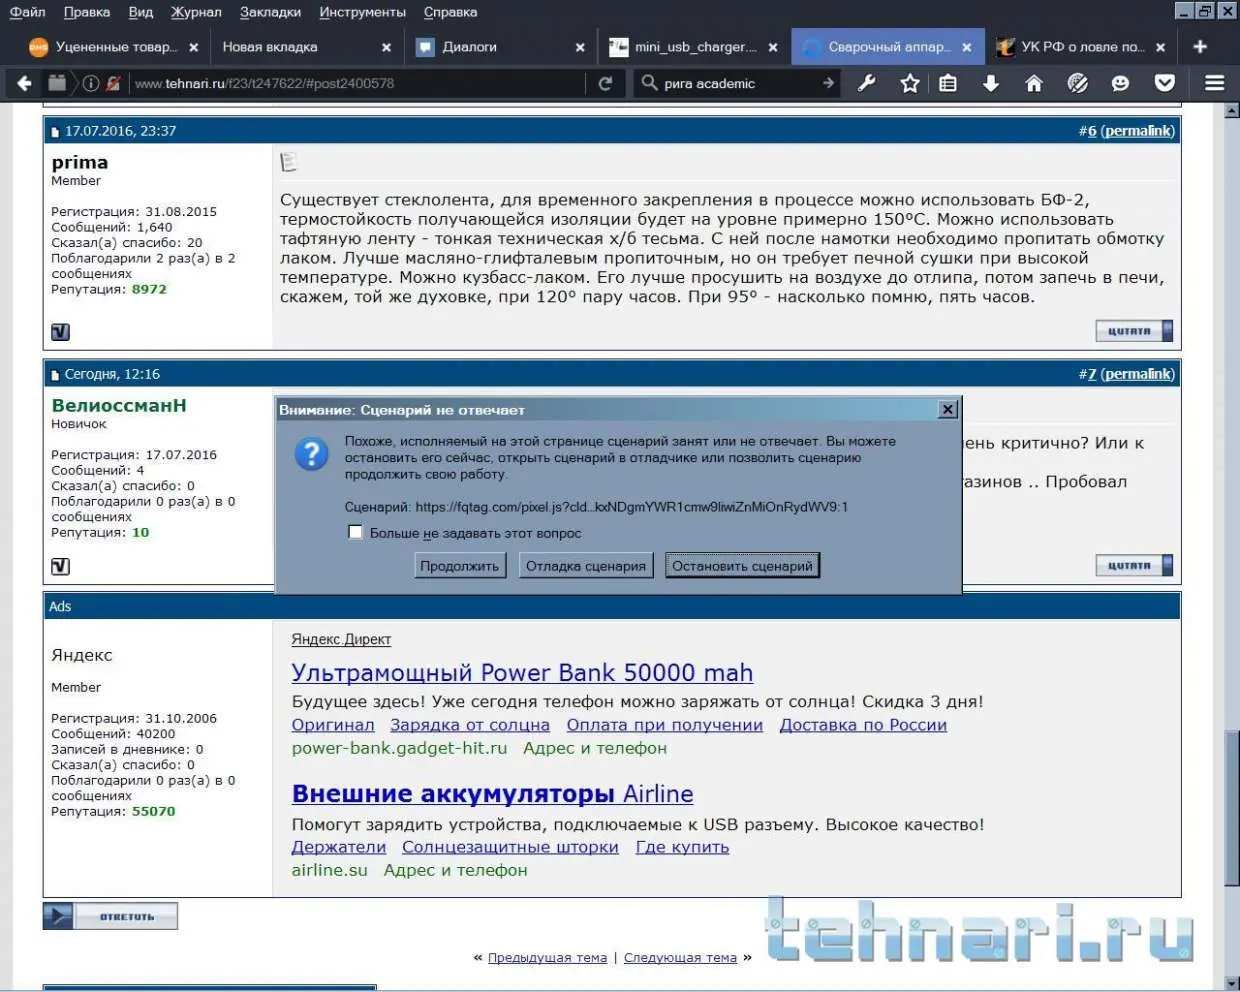Click the Остановить сценарий button
1240x992 pixels.
[742, 566]
